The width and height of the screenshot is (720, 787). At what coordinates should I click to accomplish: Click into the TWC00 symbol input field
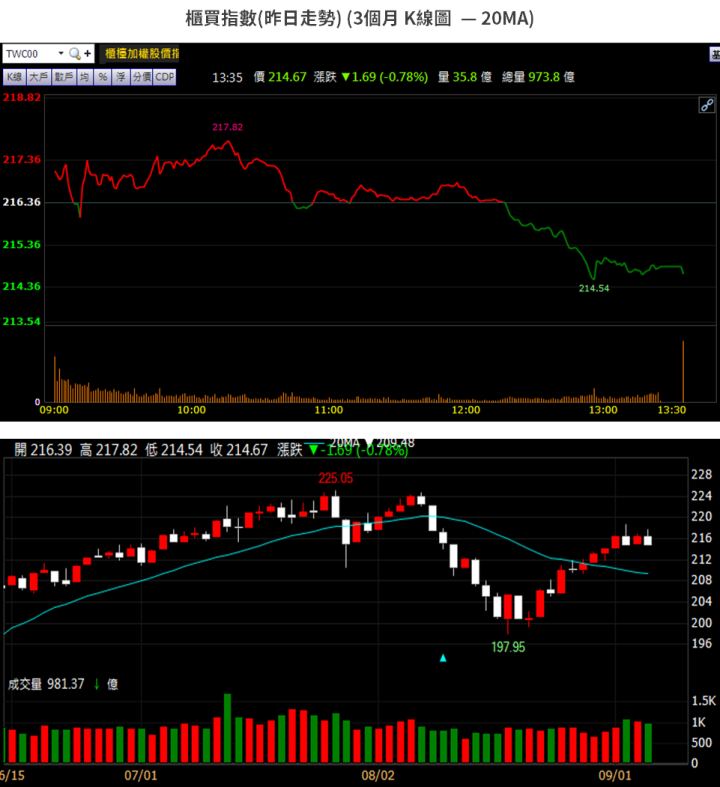pos(30,54)
